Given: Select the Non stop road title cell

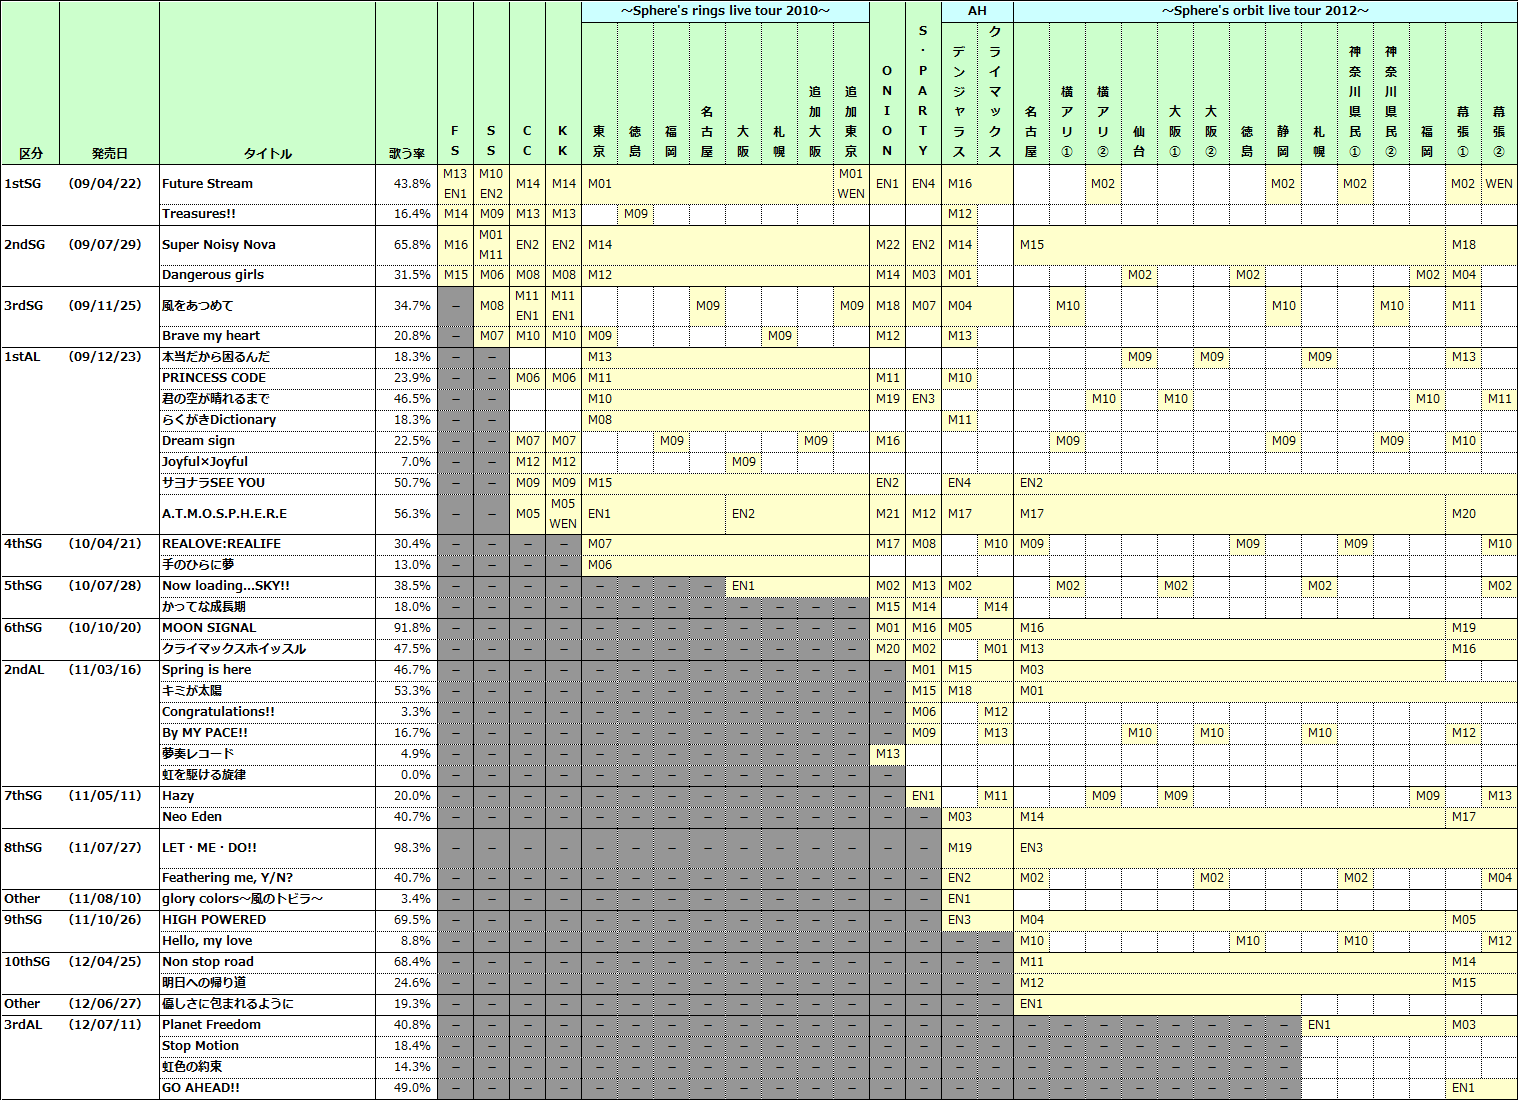Looking at the screenshot, I should (x=268, y=962).
